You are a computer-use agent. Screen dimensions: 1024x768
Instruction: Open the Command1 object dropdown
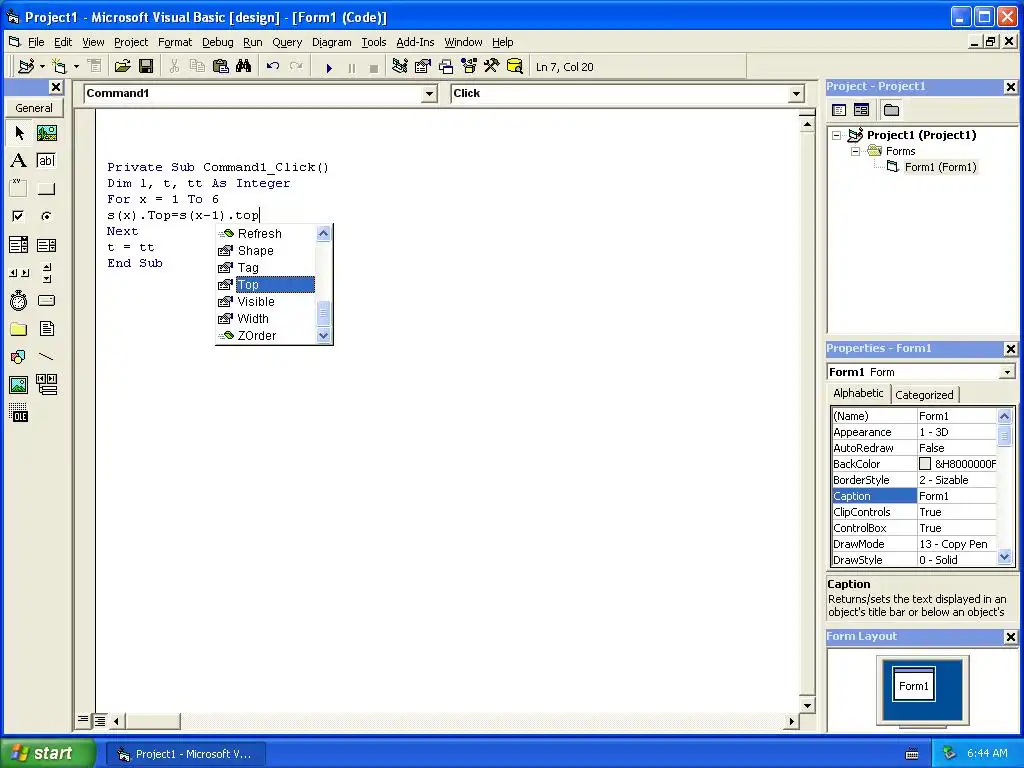pos(429,94)
